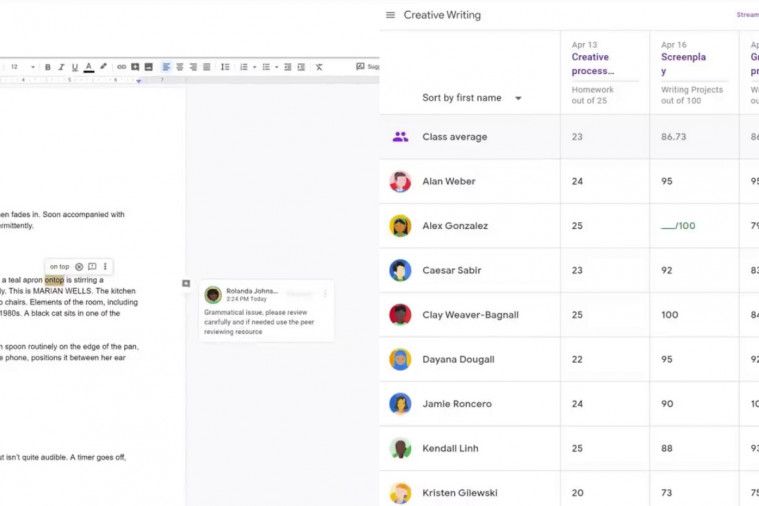Toggle italic formatting in the Docs toolbar

[61, 67]
